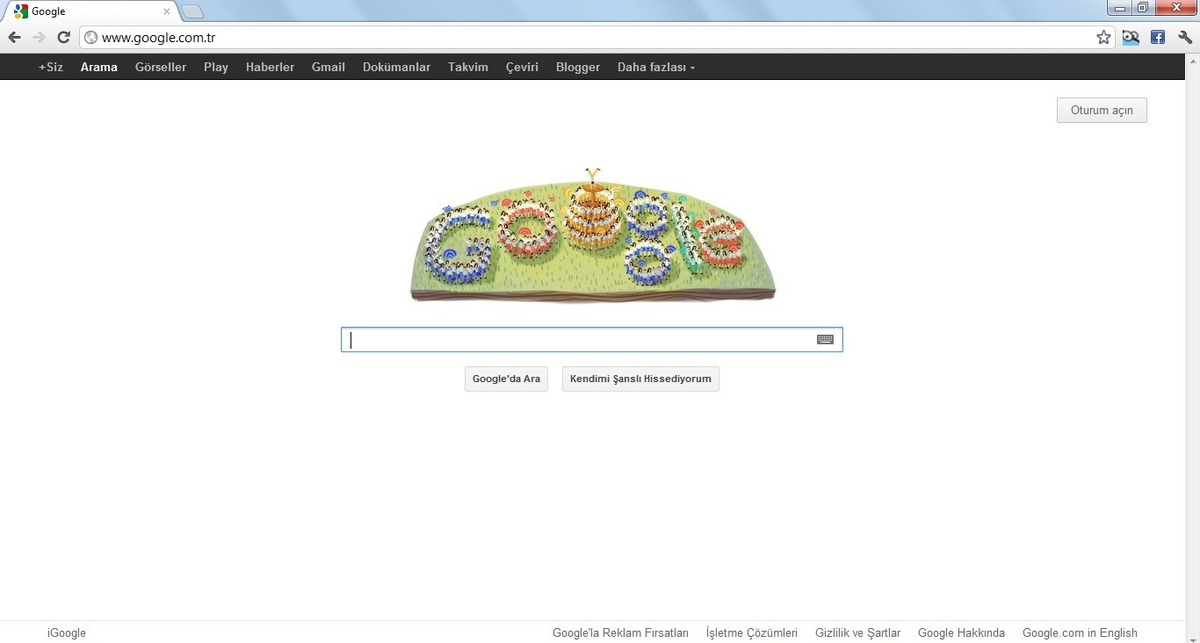Select Arama in the top bar
The image size is (1200, 643).
pos(99,67)
